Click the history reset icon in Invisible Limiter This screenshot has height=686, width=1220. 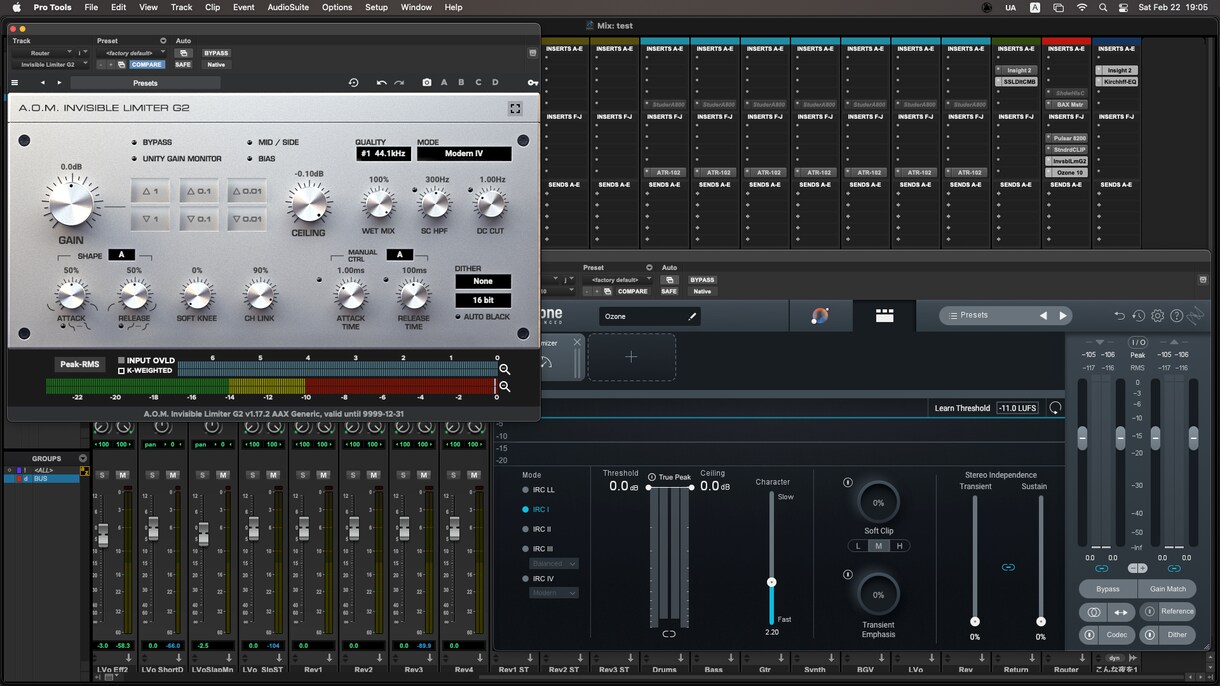coord(353,83)
